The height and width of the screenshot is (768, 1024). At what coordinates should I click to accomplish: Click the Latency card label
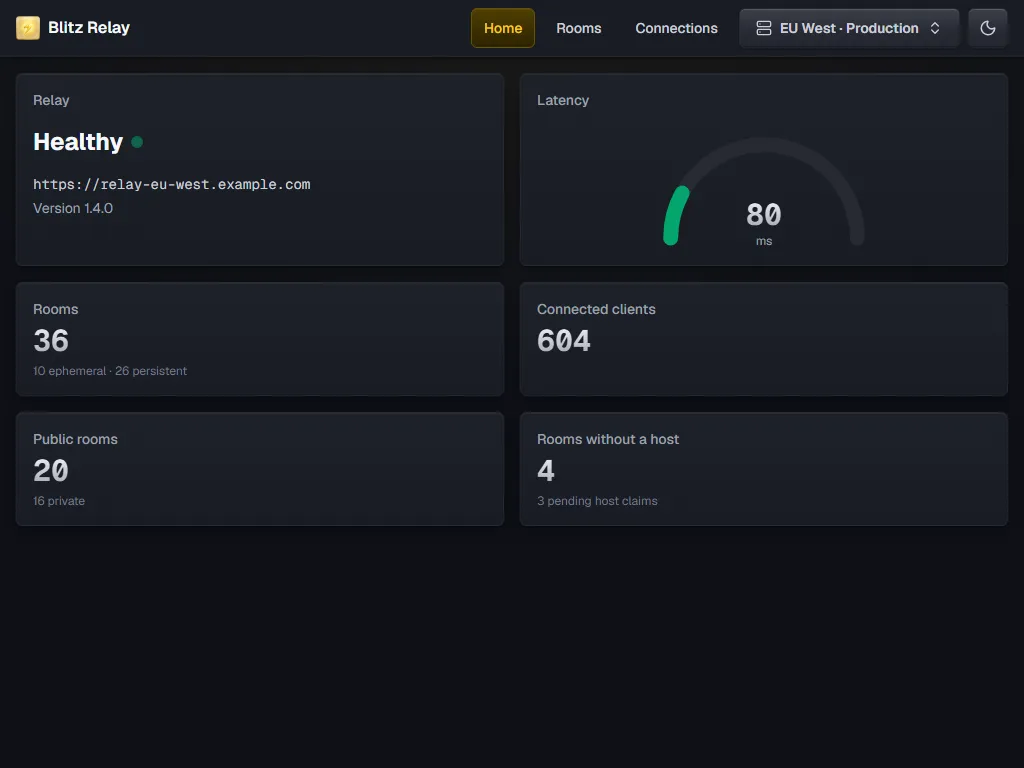563,100
